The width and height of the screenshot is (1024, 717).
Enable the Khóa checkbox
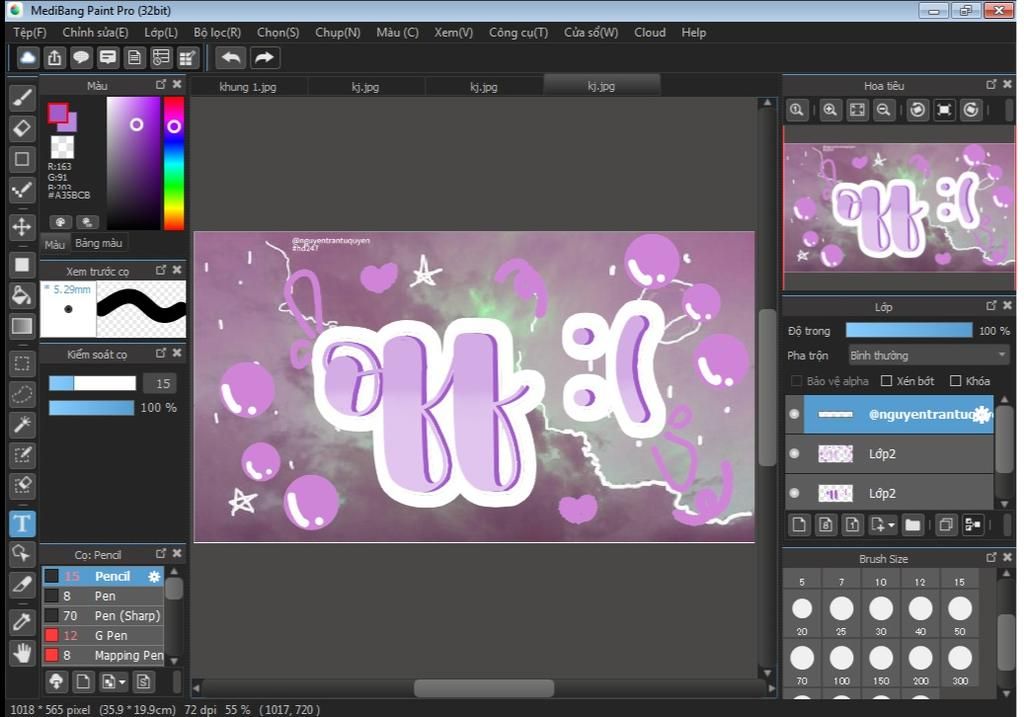955,381
